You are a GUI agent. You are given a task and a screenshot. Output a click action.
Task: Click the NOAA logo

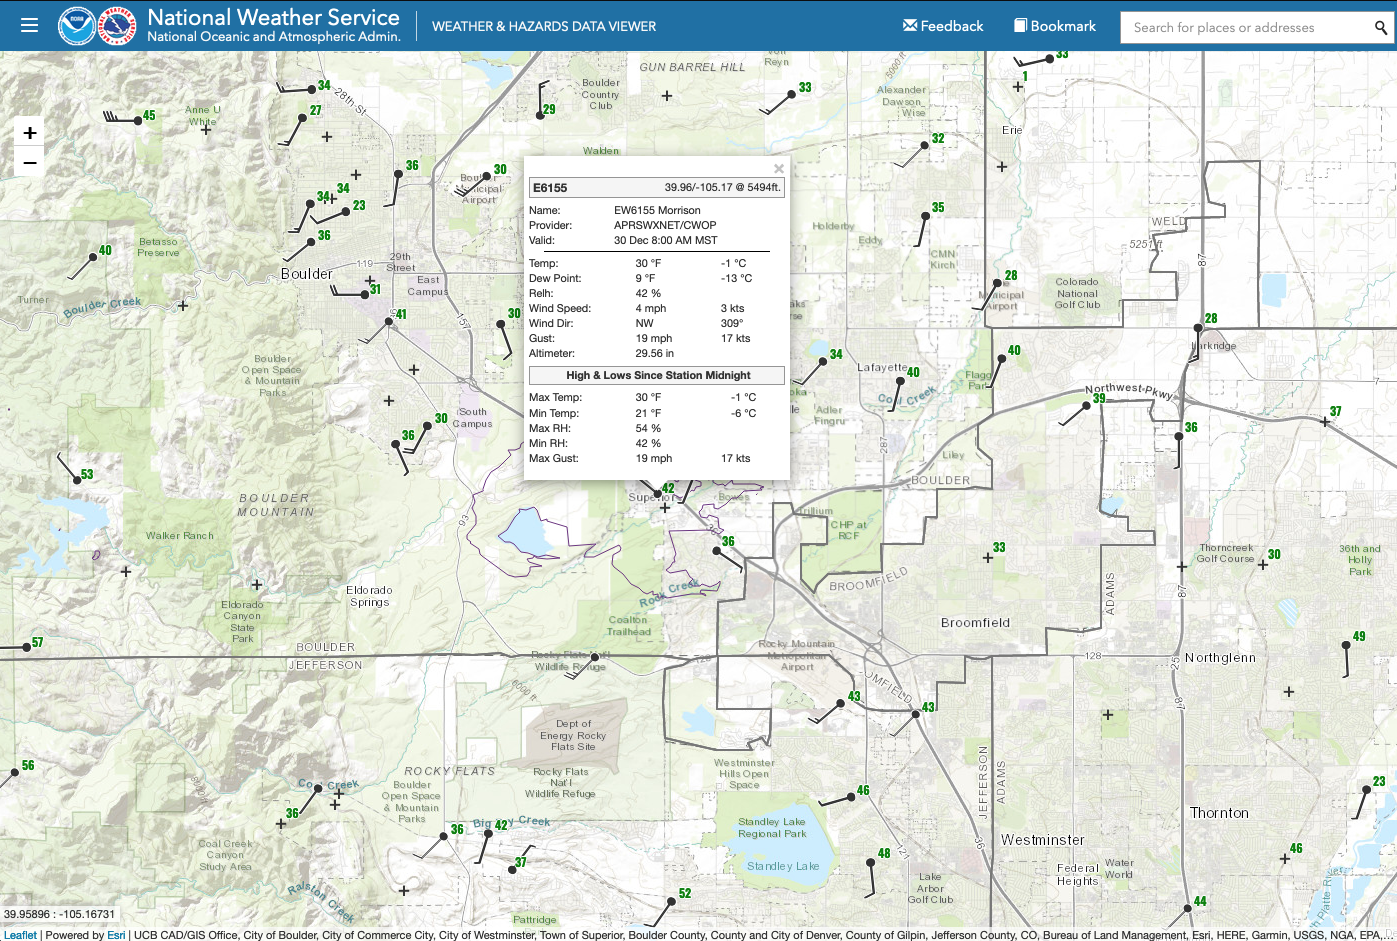77,26
